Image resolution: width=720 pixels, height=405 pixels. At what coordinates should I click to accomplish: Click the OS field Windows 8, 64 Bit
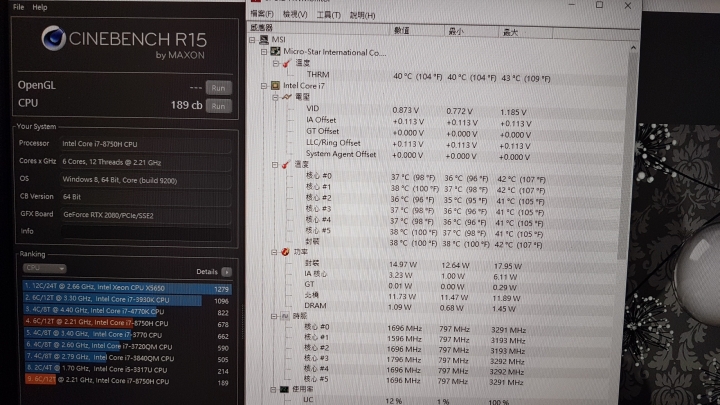coord(146,180)
